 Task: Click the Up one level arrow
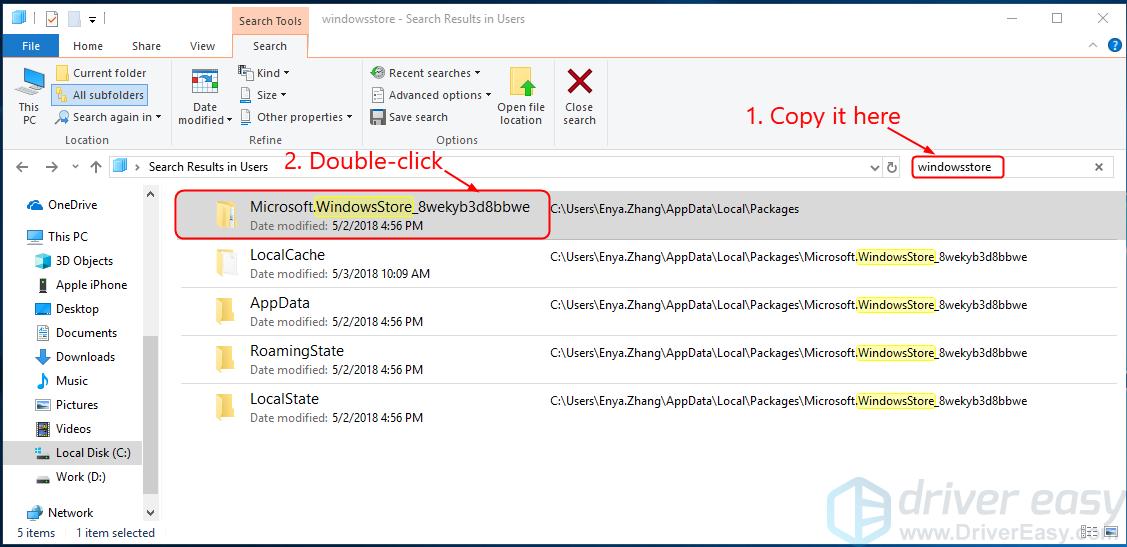click(x=96, y=167)
